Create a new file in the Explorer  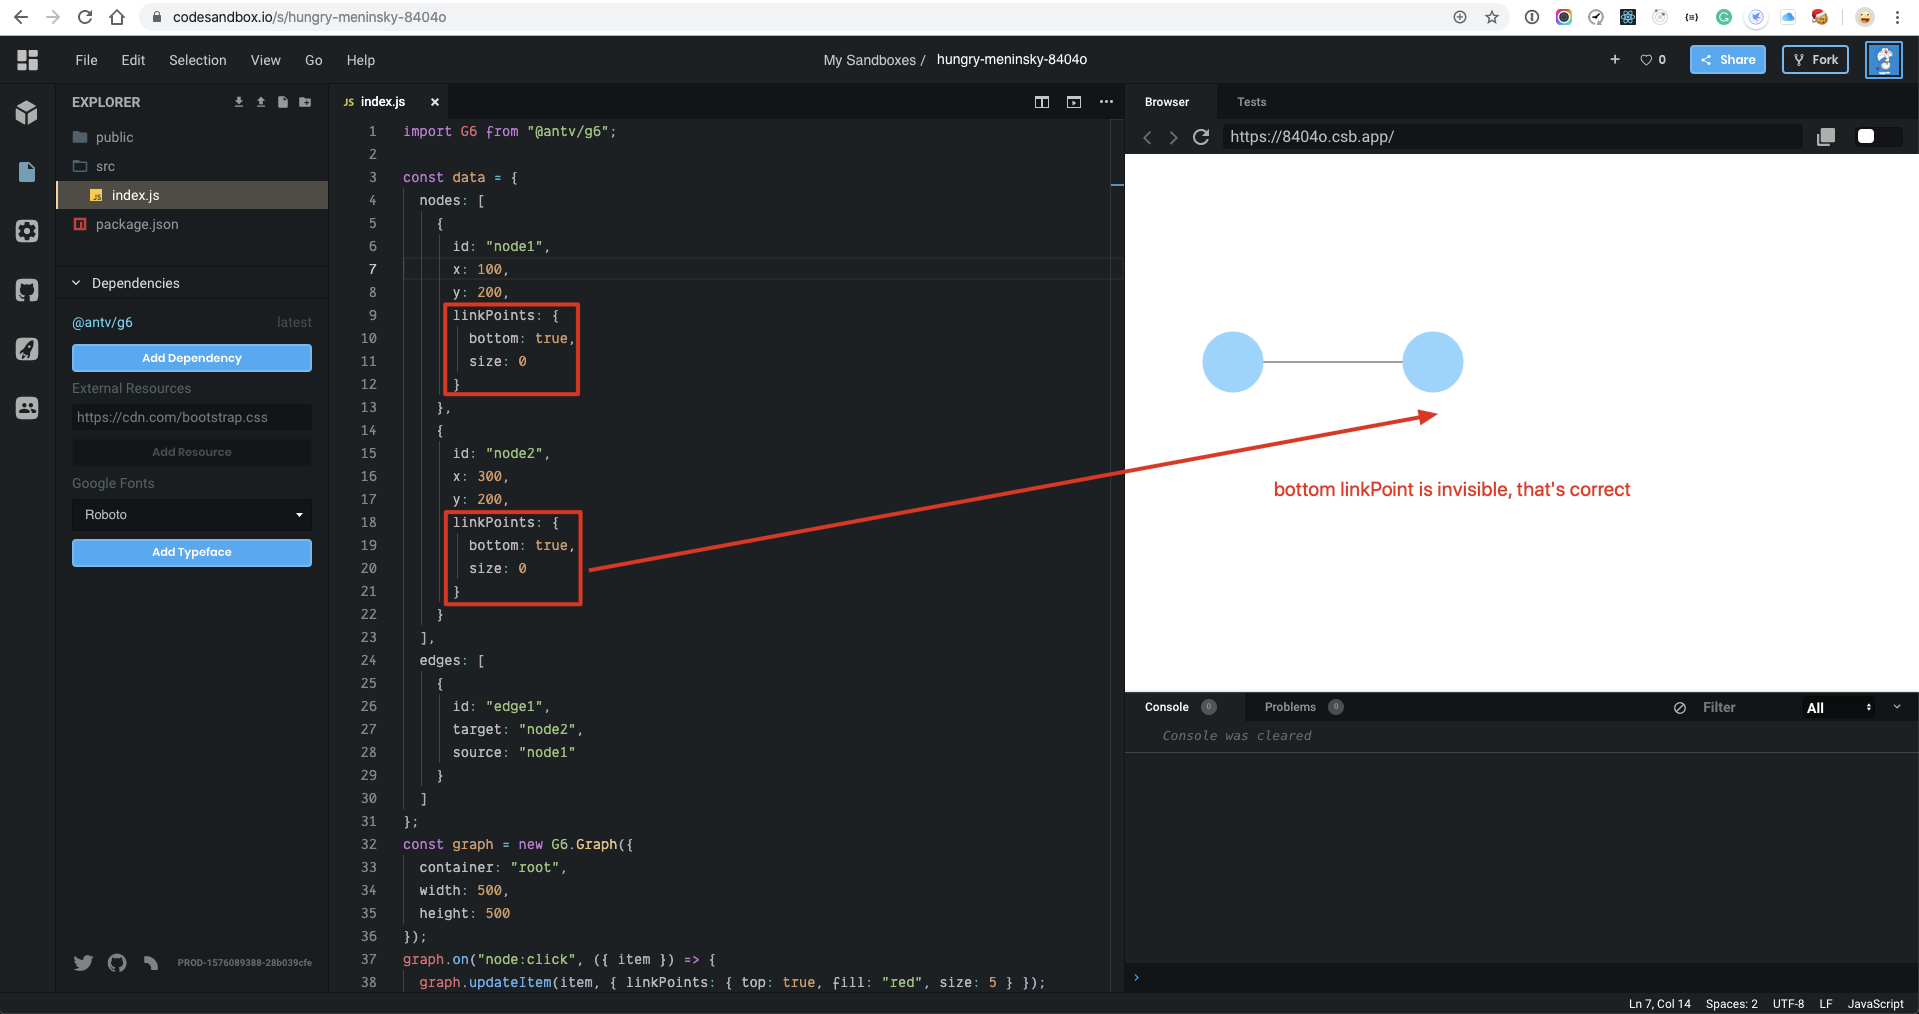coord(283,101)
